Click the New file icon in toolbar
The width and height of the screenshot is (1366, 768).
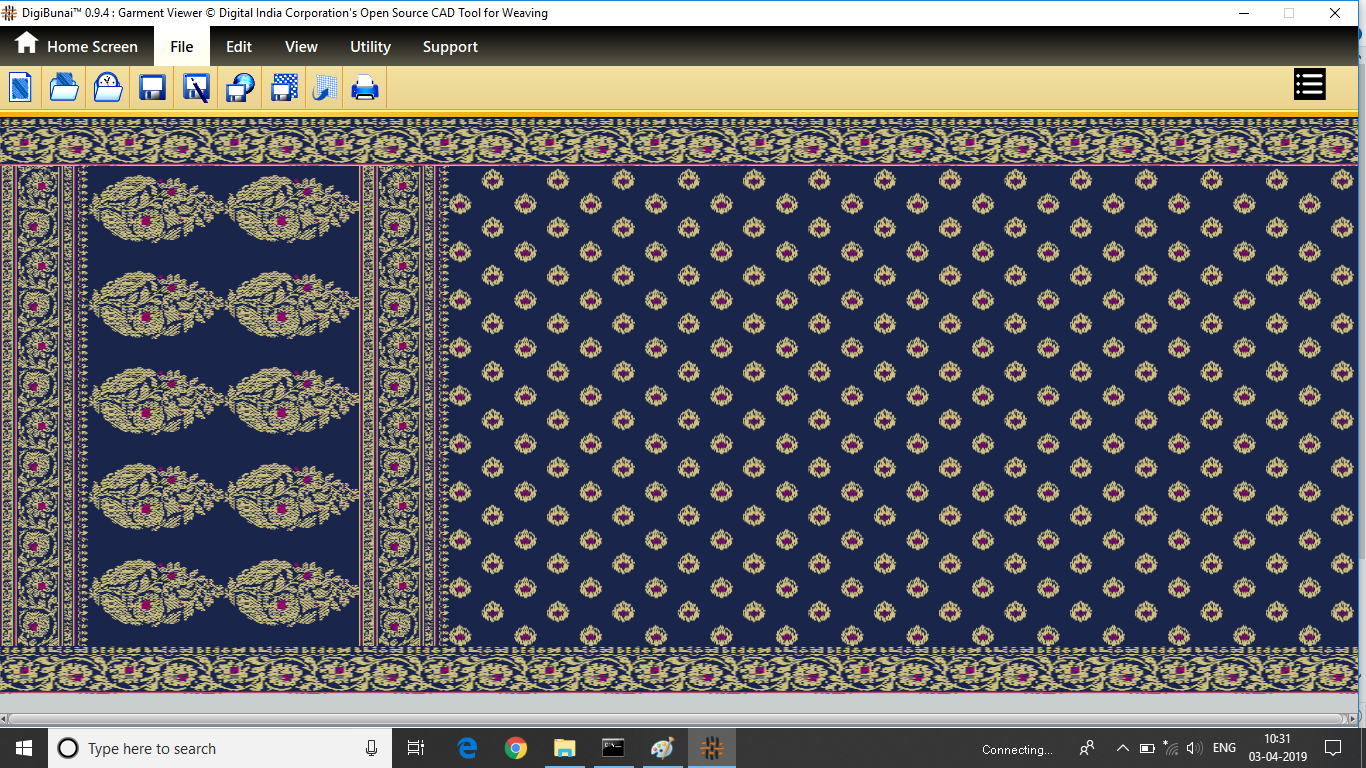(x=21, y=88)
